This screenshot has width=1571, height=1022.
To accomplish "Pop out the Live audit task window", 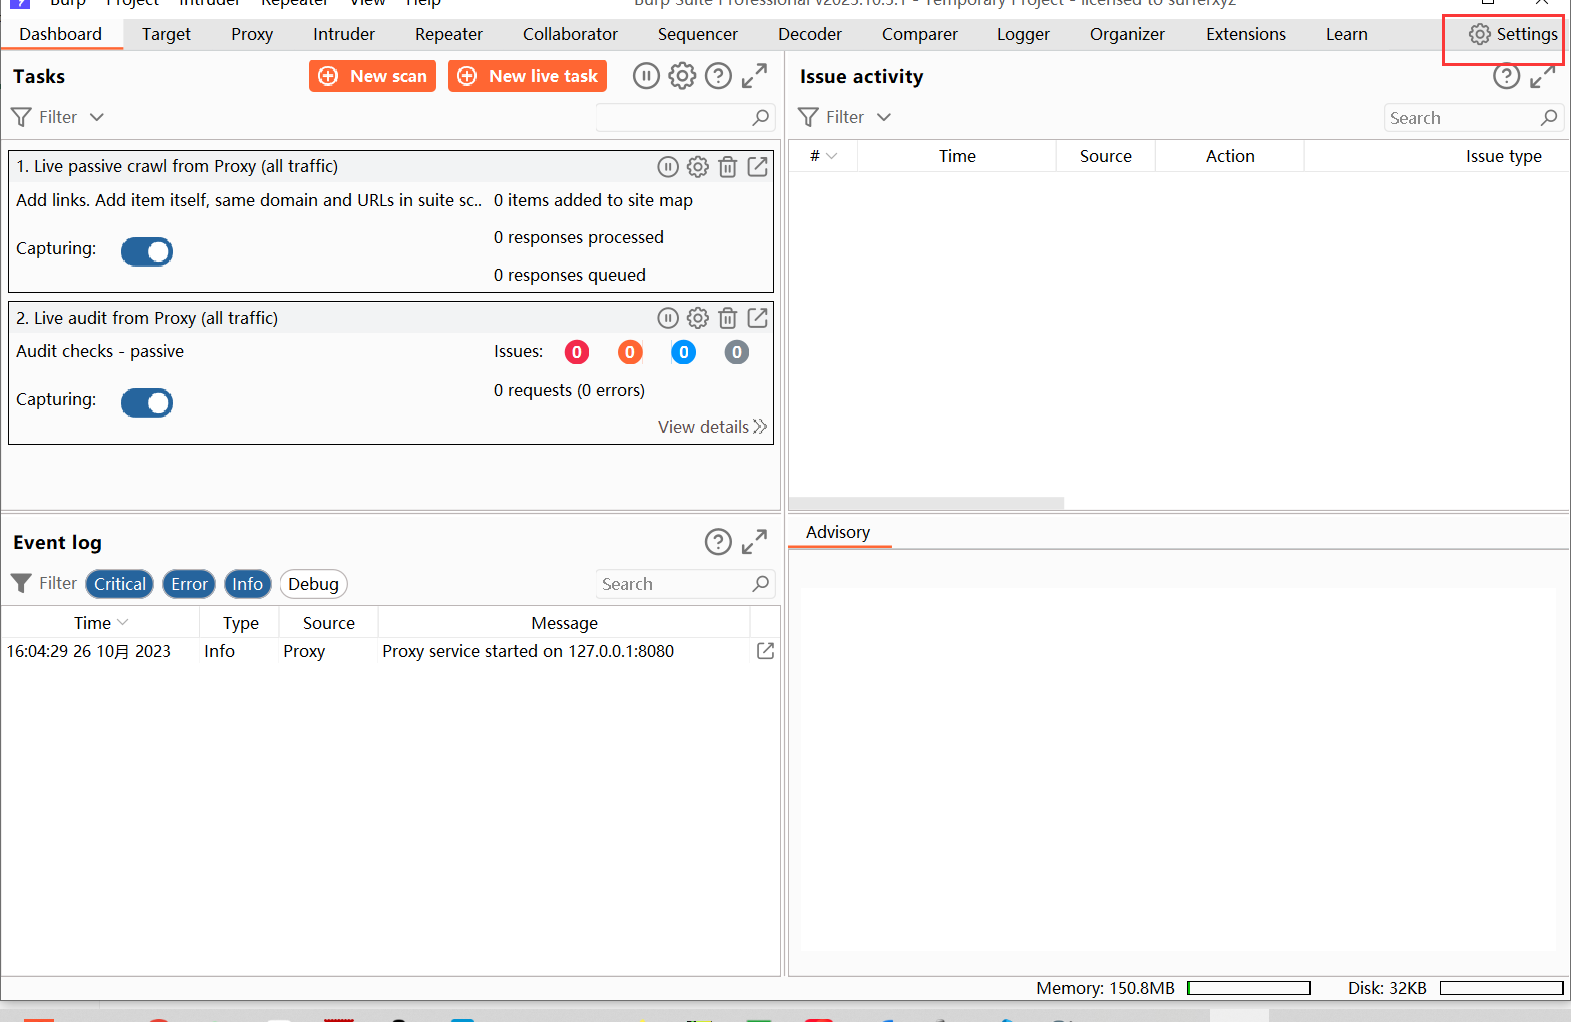I will coord(758,318).
